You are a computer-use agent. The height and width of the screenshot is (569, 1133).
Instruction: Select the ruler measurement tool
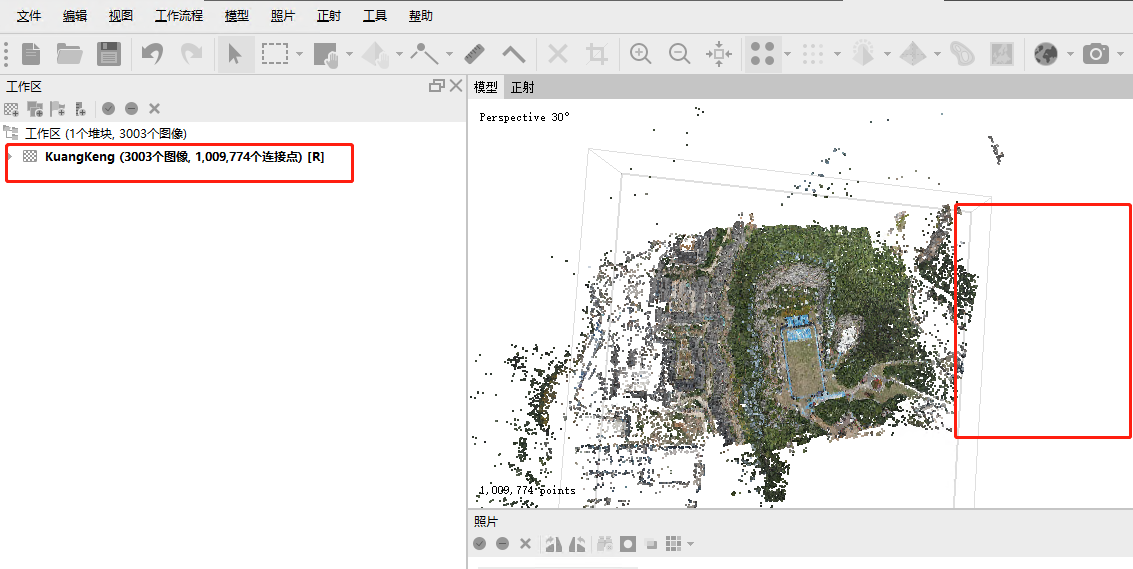(475, 54)
